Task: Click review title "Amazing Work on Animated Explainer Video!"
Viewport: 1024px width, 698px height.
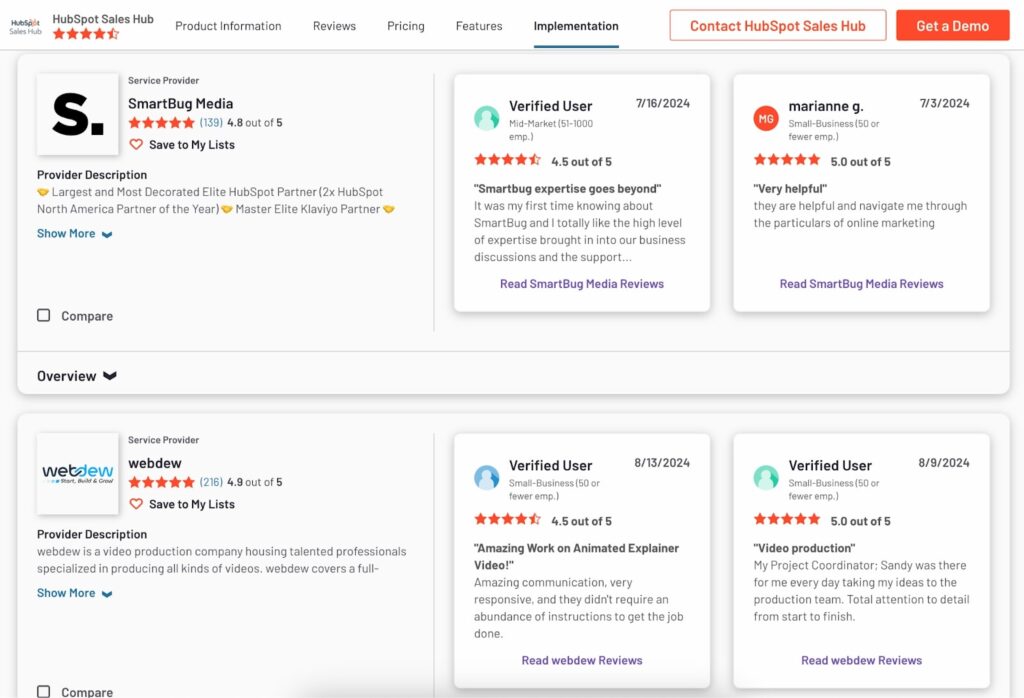Action: point(577,556)
